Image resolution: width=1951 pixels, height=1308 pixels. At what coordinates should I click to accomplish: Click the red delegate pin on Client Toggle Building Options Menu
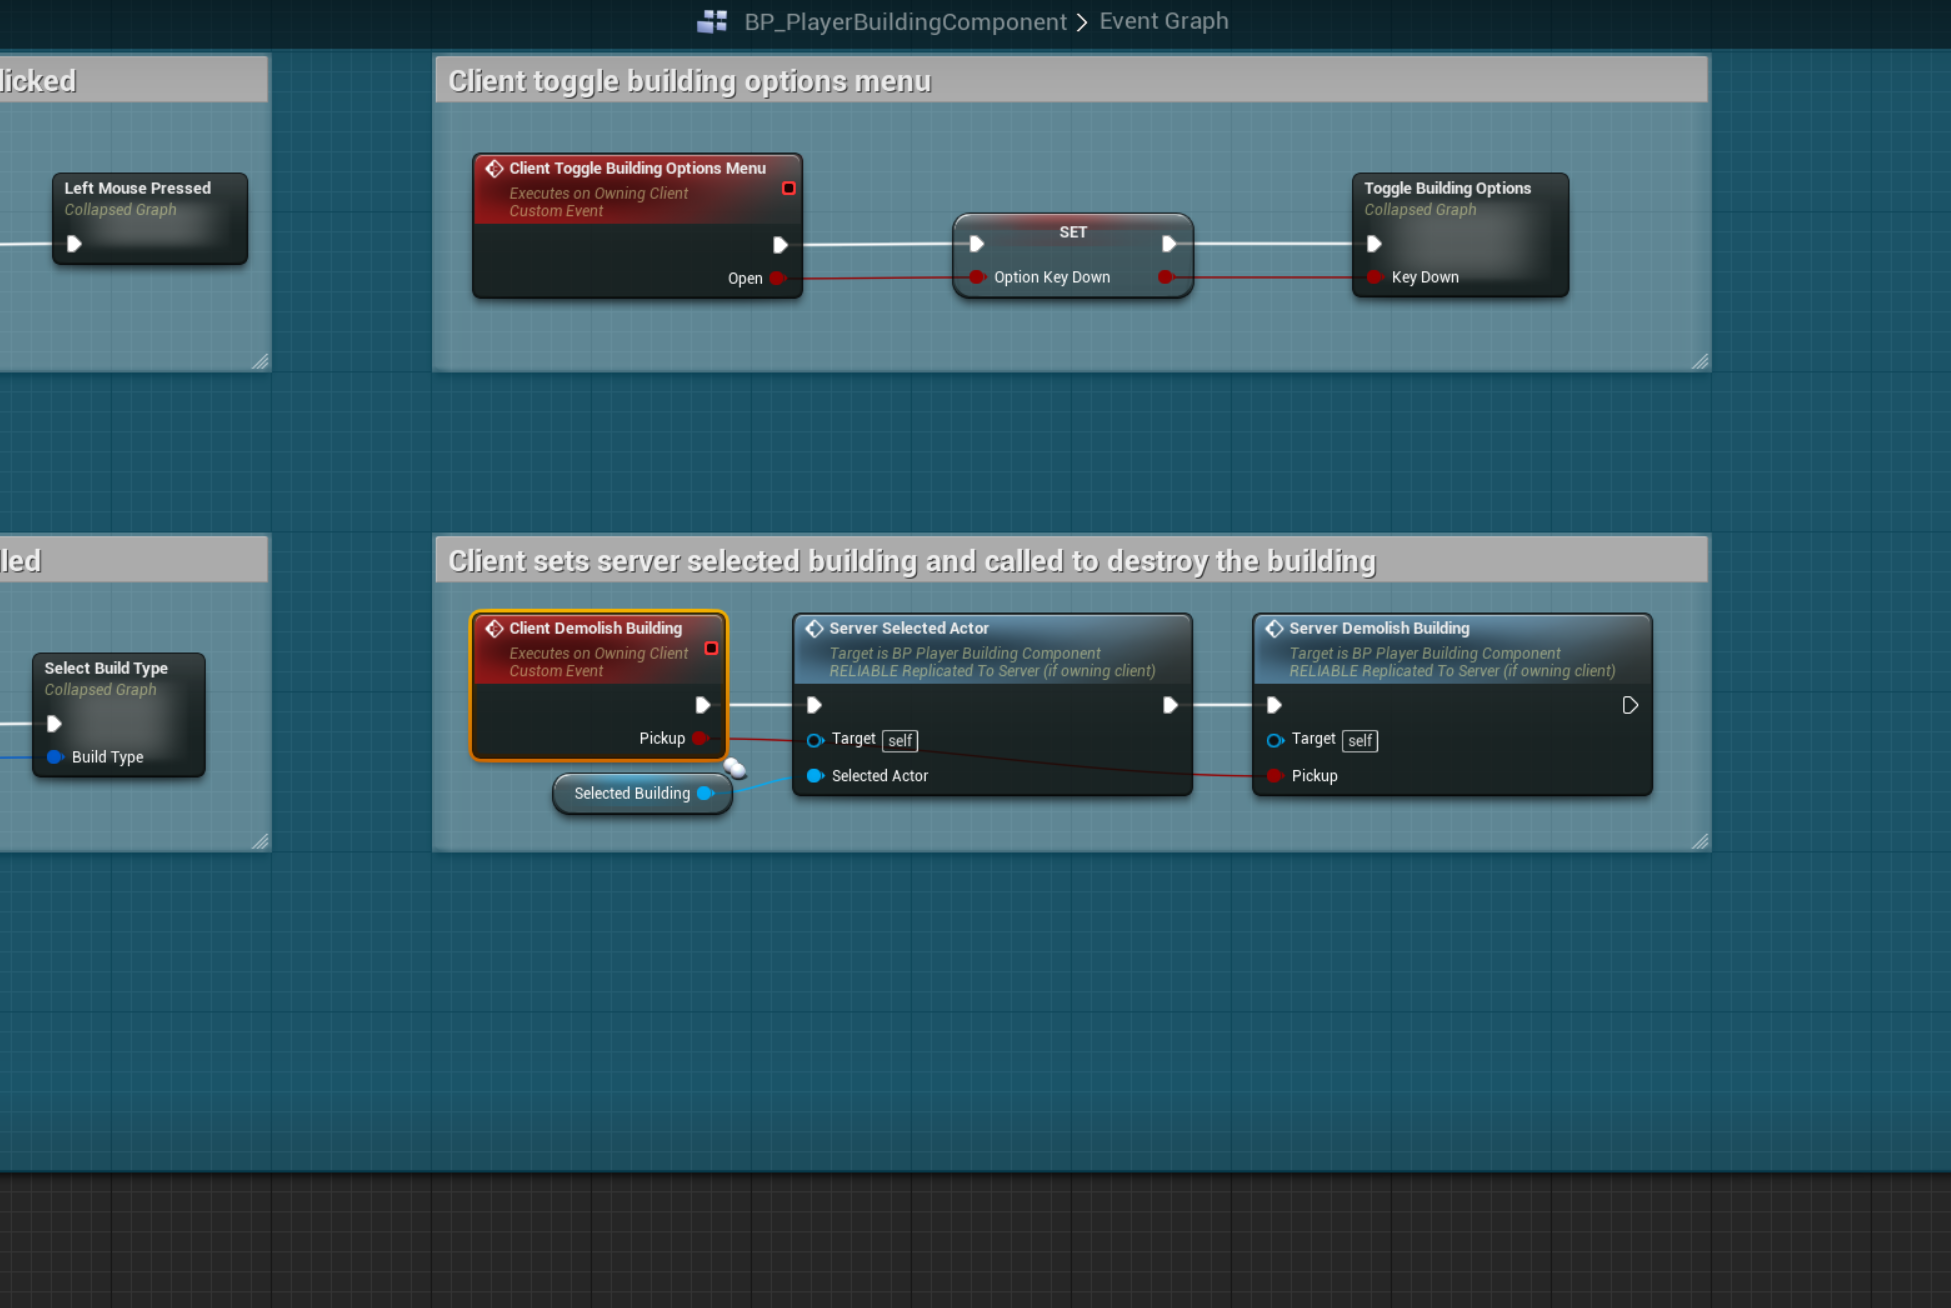(x=788, y=188)
